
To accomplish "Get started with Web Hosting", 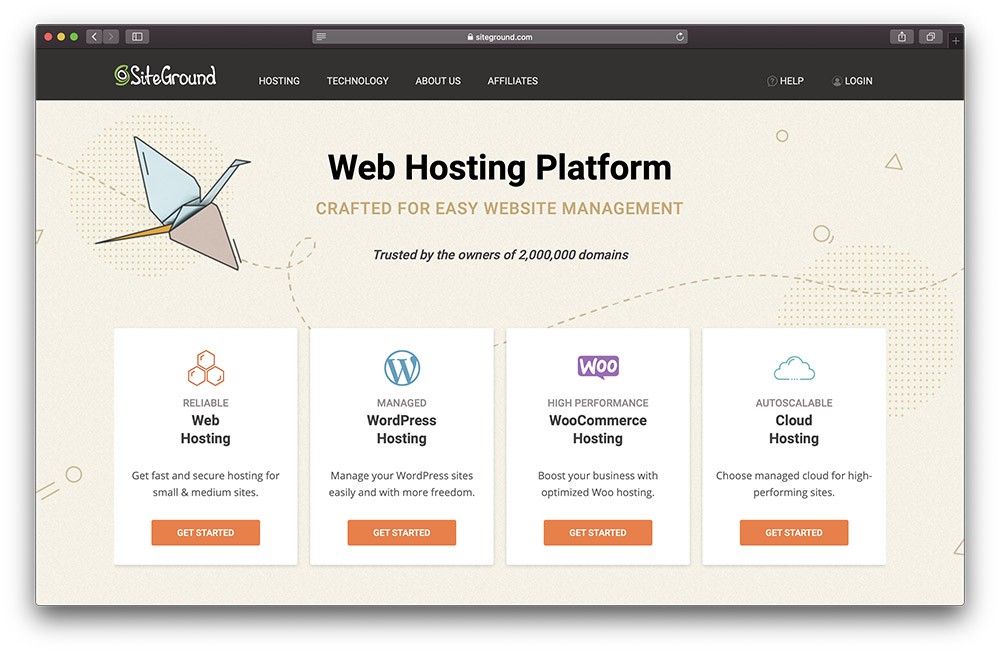I will click(x=205, y=532).
